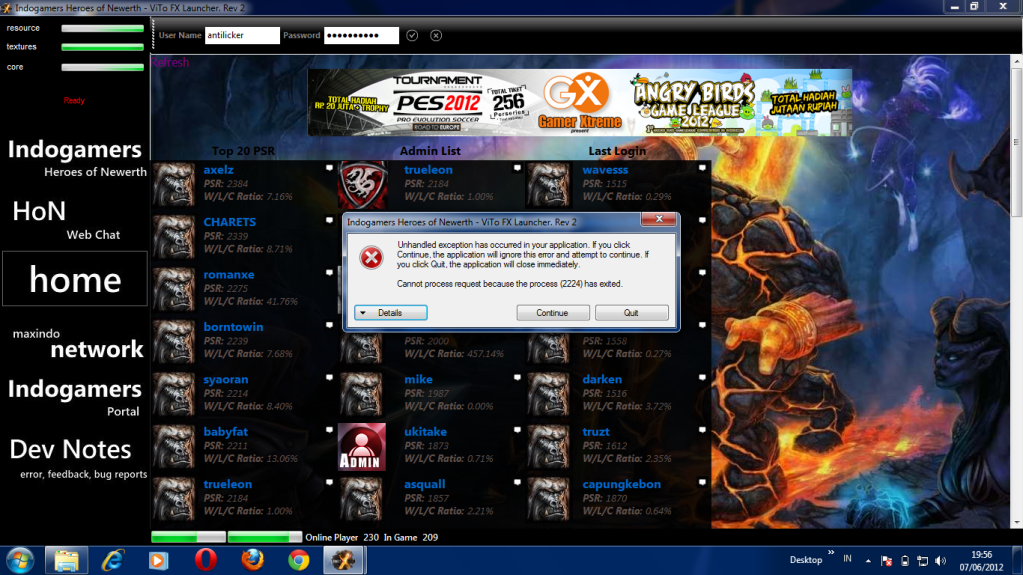Click player name wavesss in Last Login
Screen dimensions: 1023x575
[605, 170]
